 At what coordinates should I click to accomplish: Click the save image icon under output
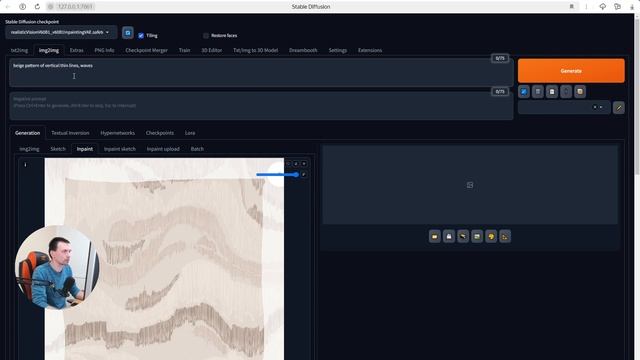click(449, 236)
